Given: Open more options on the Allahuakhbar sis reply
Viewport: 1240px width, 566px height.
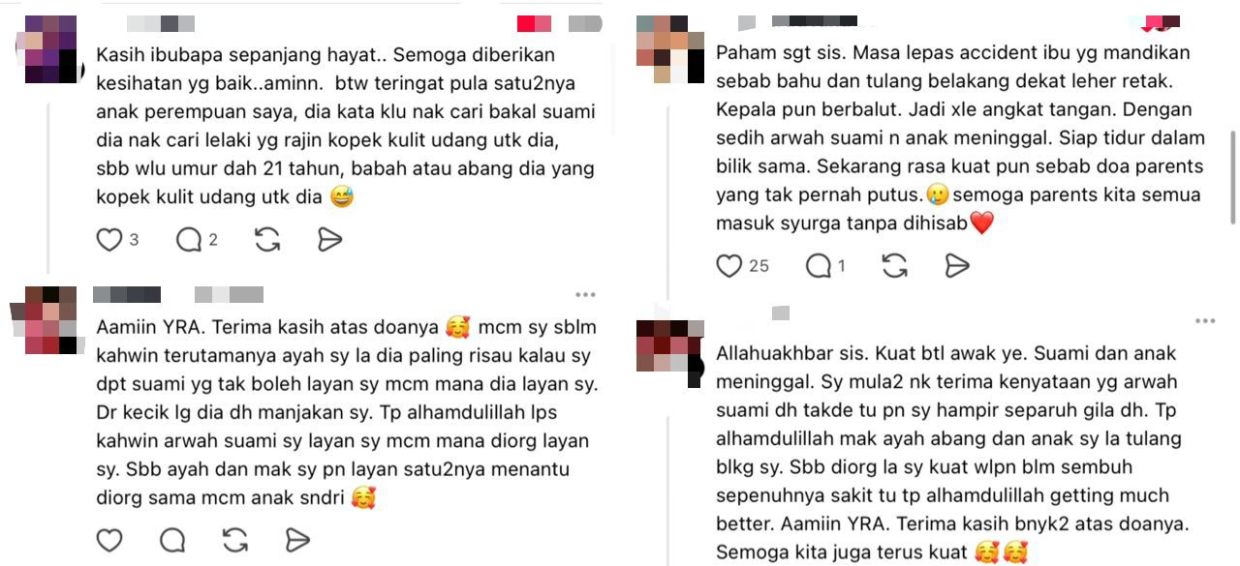Looking at the screenshot, I should pyautogui.click(x=1205, y=321).
